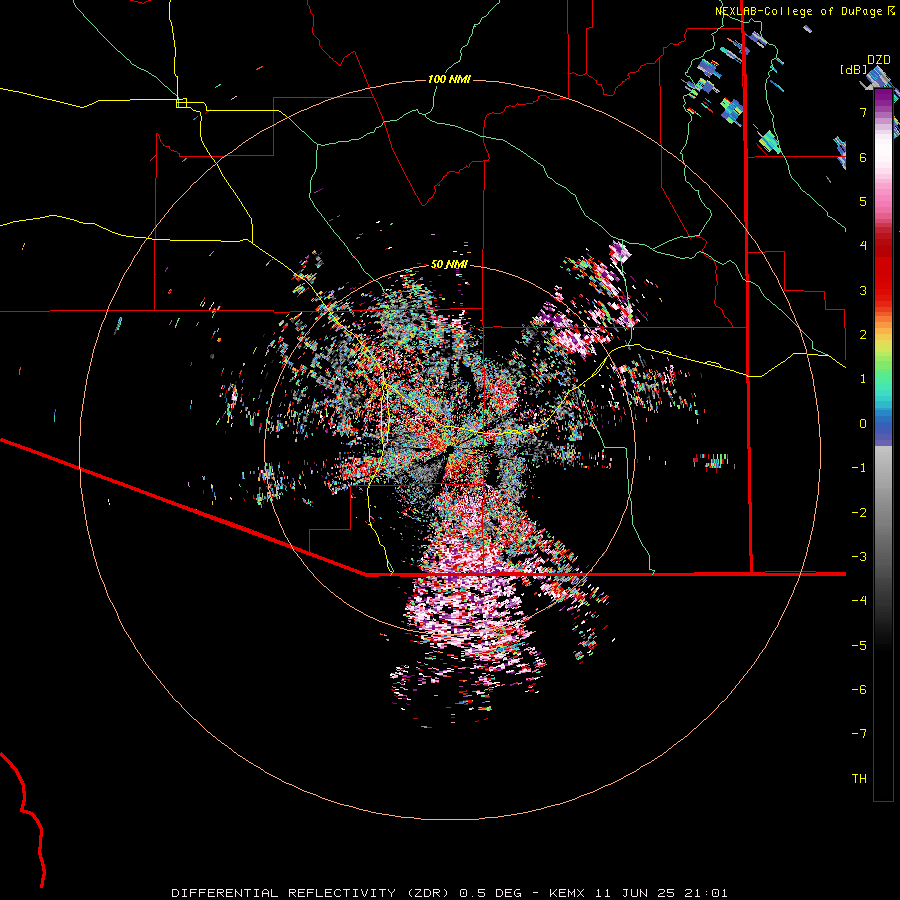This screenshot has width=900, height=900.
Task: Click the TH threshold label
Action: pyautogui.click(x=859, y=779)
